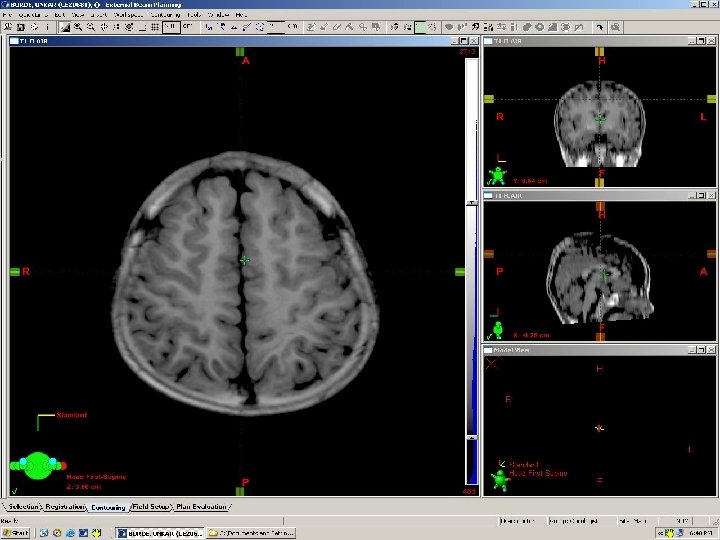Open the Workspace menu
The image size is (720, 540).
129,15
